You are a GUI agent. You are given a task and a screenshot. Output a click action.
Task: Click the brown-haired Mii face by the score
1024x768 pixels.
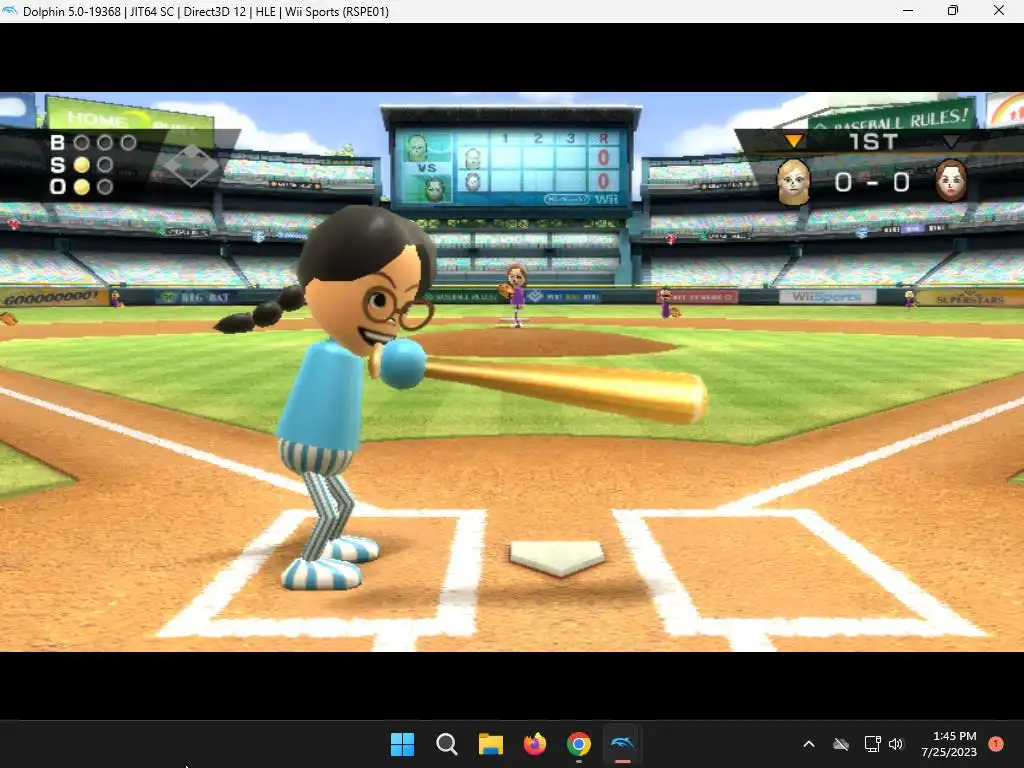click(x=951, y=180)
